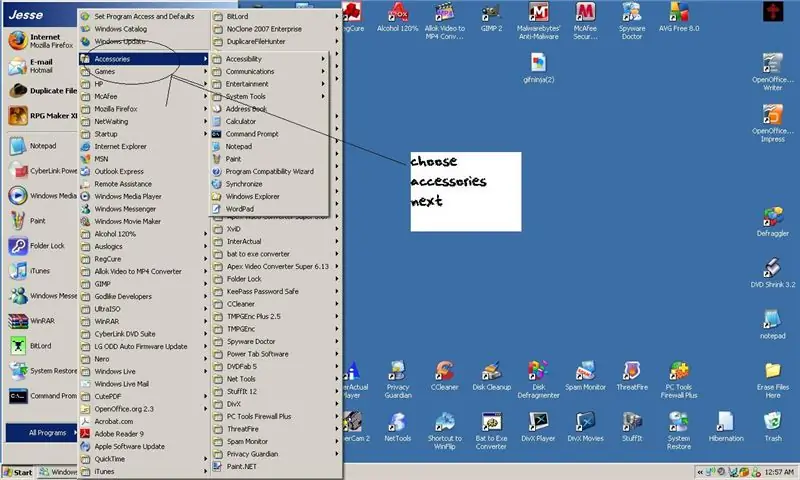Click the taskbar clock showing 12:57 AM
The image size is (800, 480).
pyautogui.click(x=779, y=472)
